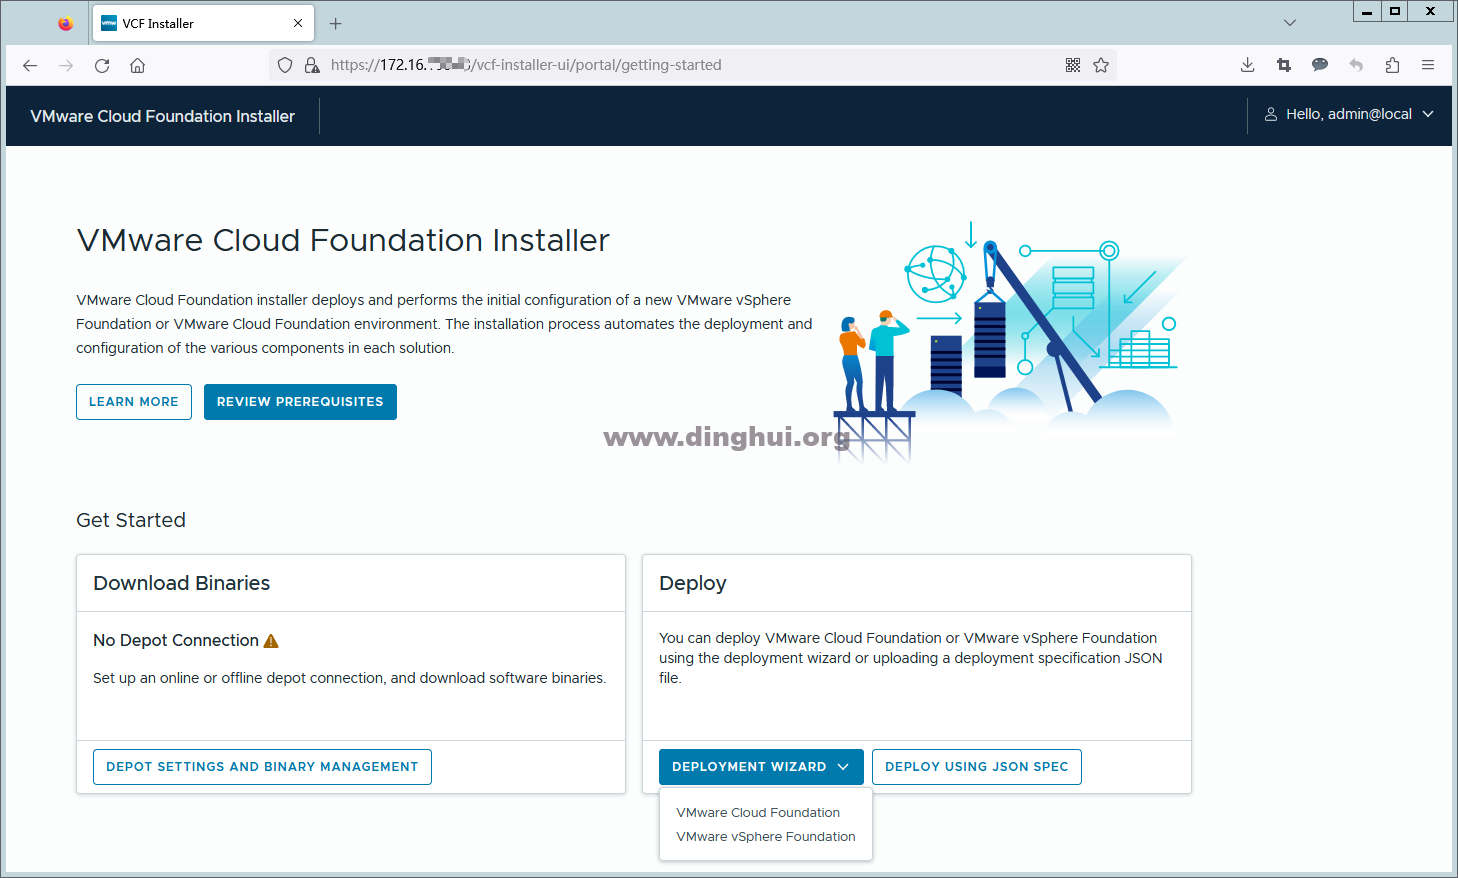Open a new tab with the plus icon

[x=336, y=23]
